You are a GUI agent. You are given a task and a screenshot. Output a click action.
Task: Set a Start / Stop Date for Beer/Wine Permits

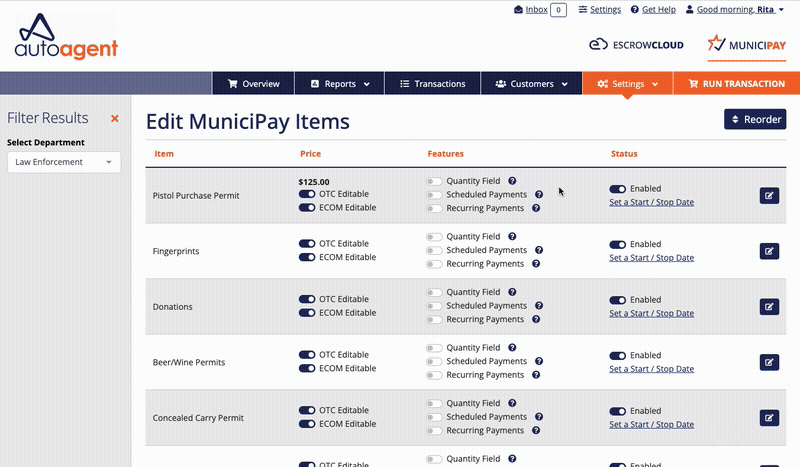(x=652, y=369)
